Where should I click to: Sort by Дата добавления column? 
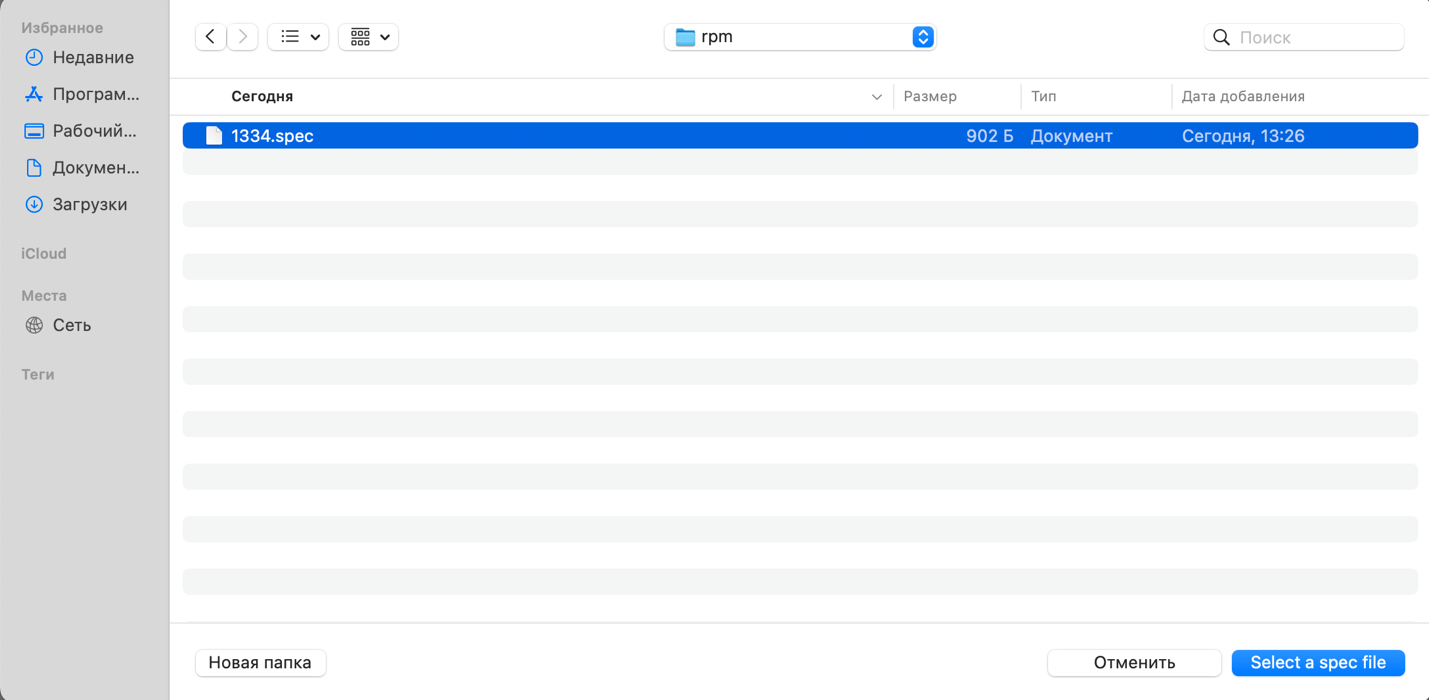pos(1243,97)
